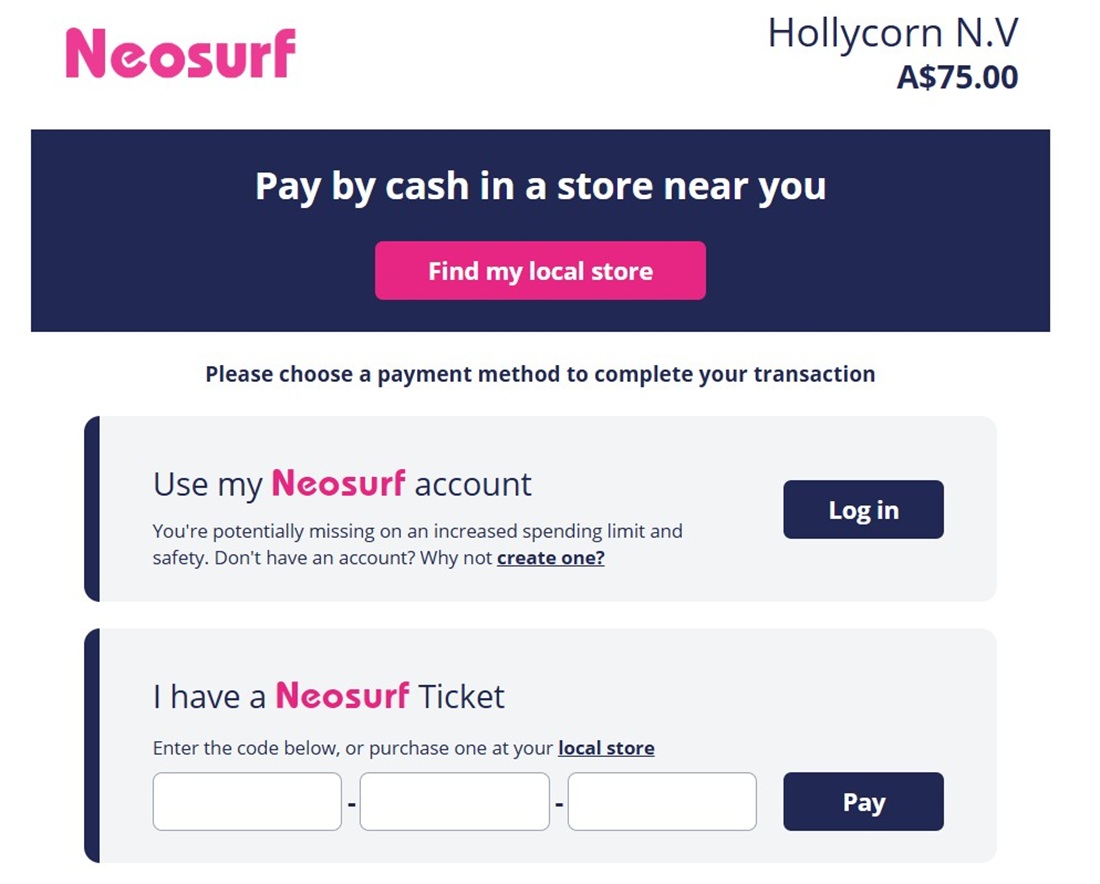This screenshot has height=884, width=1100.
Task: Click the Log in button
Action: point(863,509)
